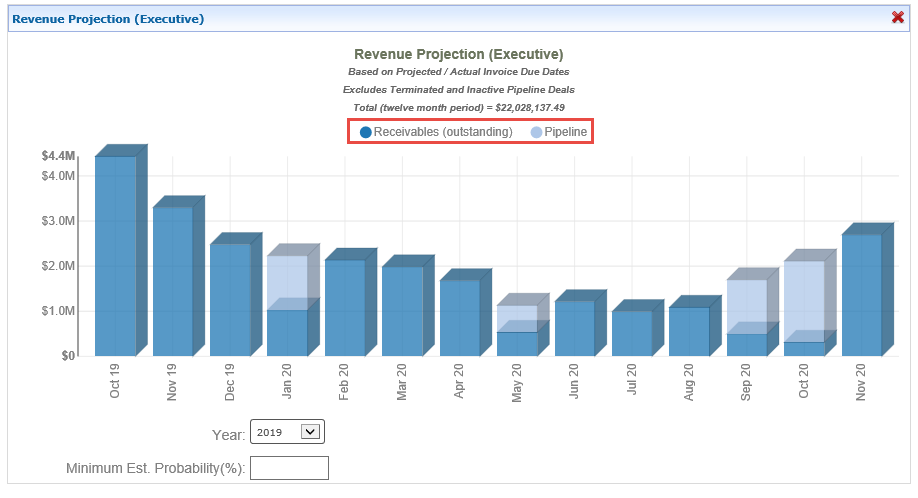Select the Feb 20 bar
The image size is (918, 498).
coord(345,308)
